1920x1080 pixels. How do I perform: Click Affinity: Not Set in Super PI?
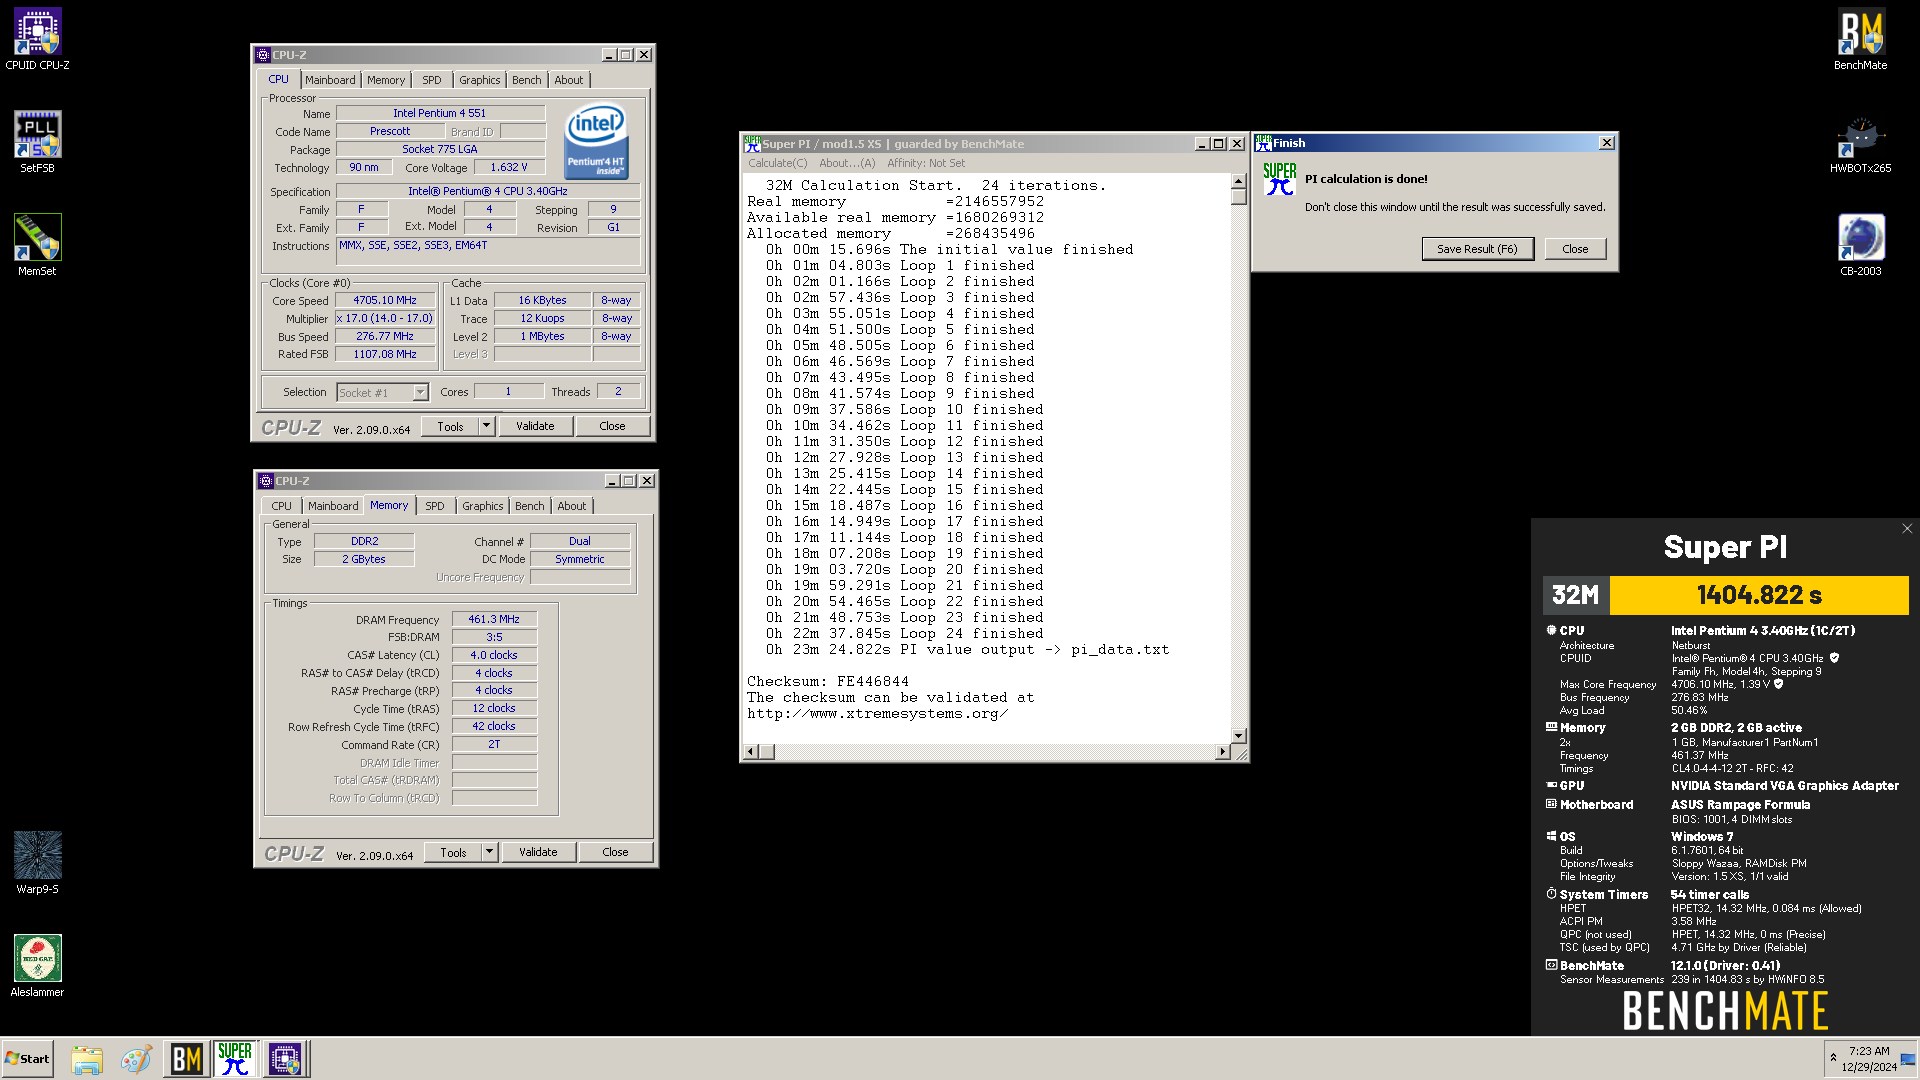pos(926,163)
